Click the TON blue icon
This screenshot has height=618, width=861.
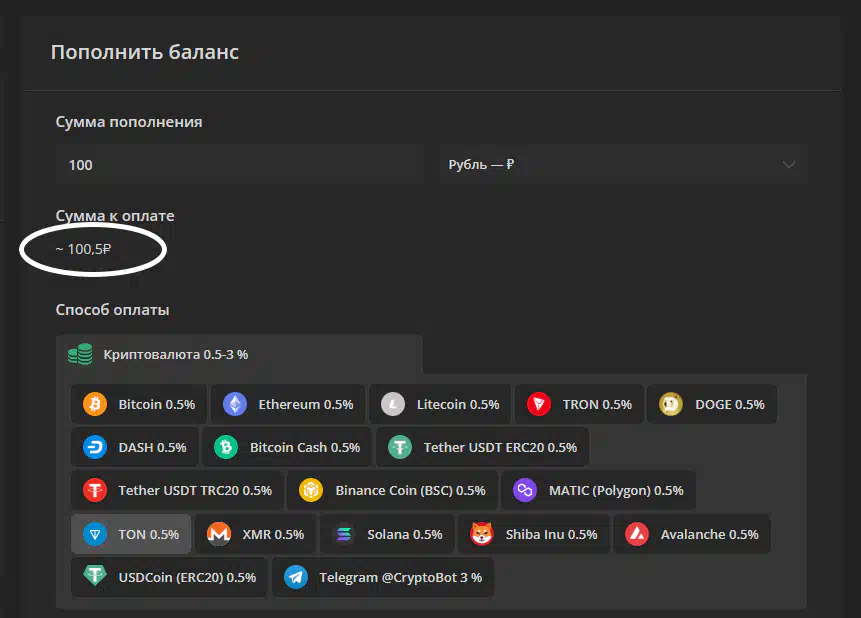95,534
